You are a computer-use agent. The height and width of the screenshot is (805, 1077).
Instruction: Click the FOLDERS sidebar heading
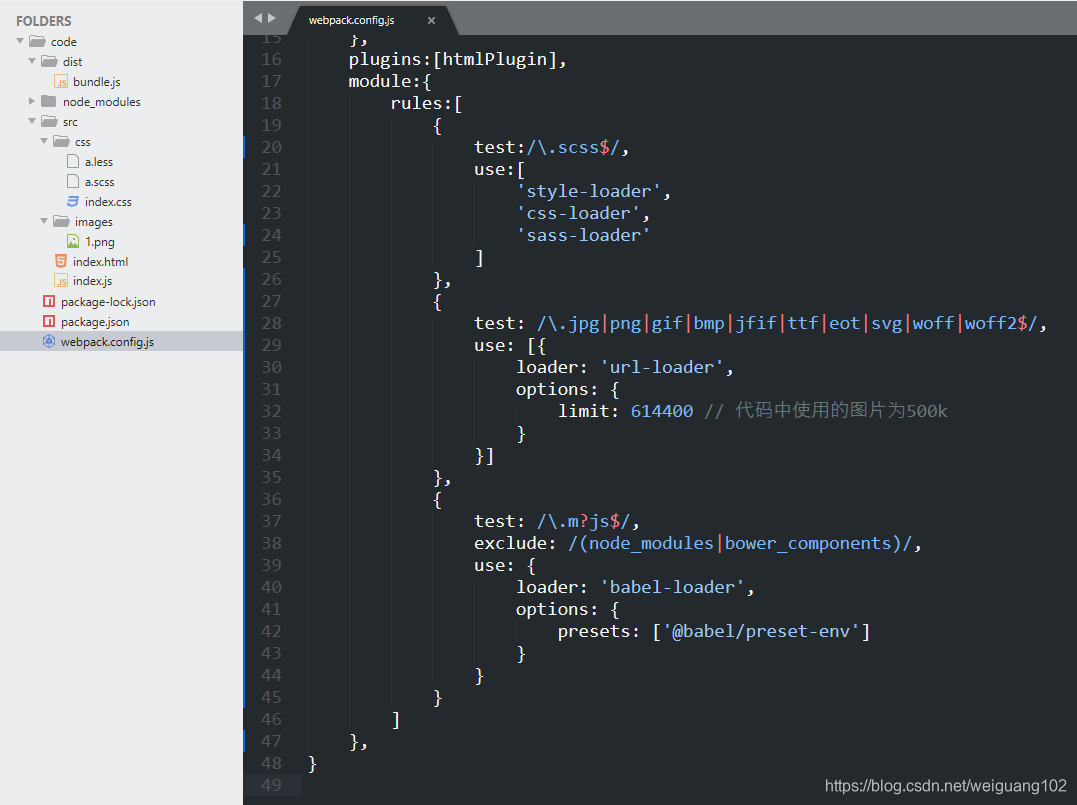(43, 21)
